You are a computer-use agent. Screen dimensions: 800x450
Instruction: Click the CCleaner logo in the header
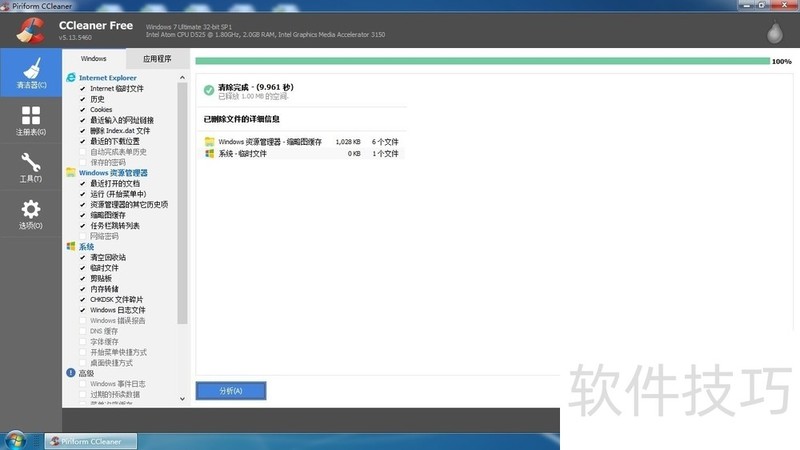(31, 31)
